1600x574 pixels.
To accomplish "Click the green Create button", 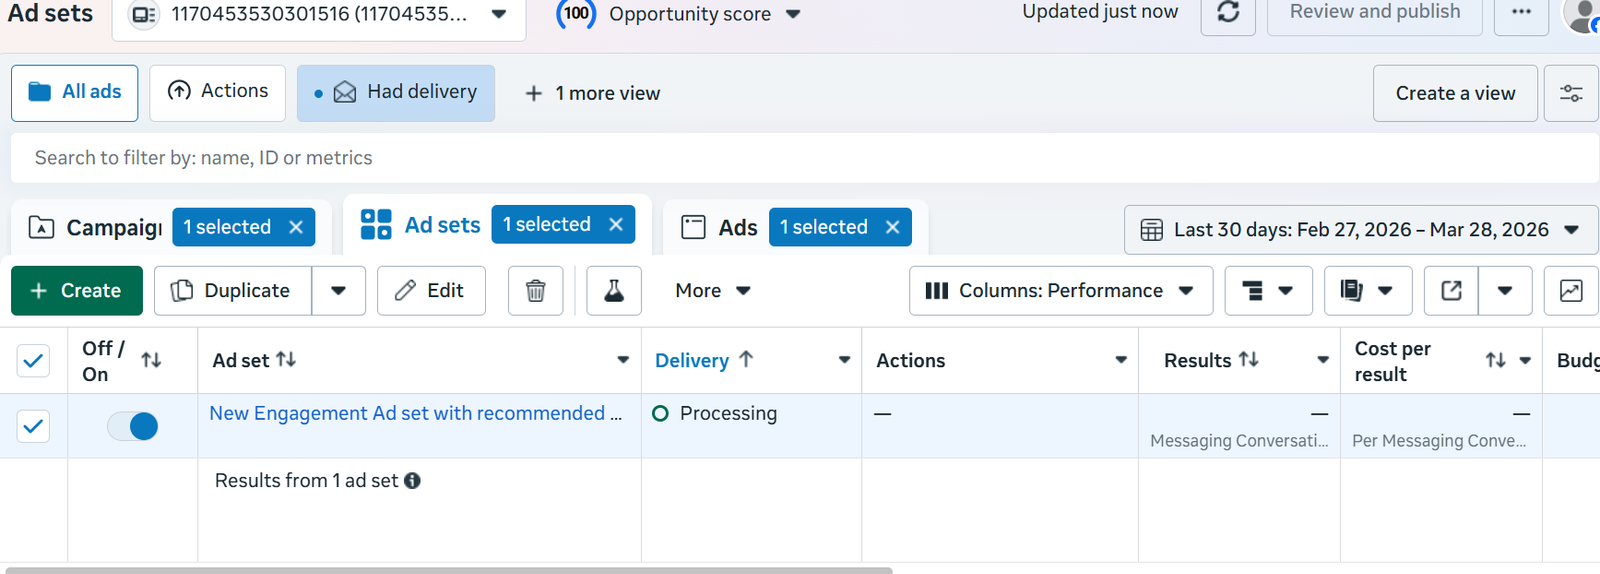I will coord(77,291).
